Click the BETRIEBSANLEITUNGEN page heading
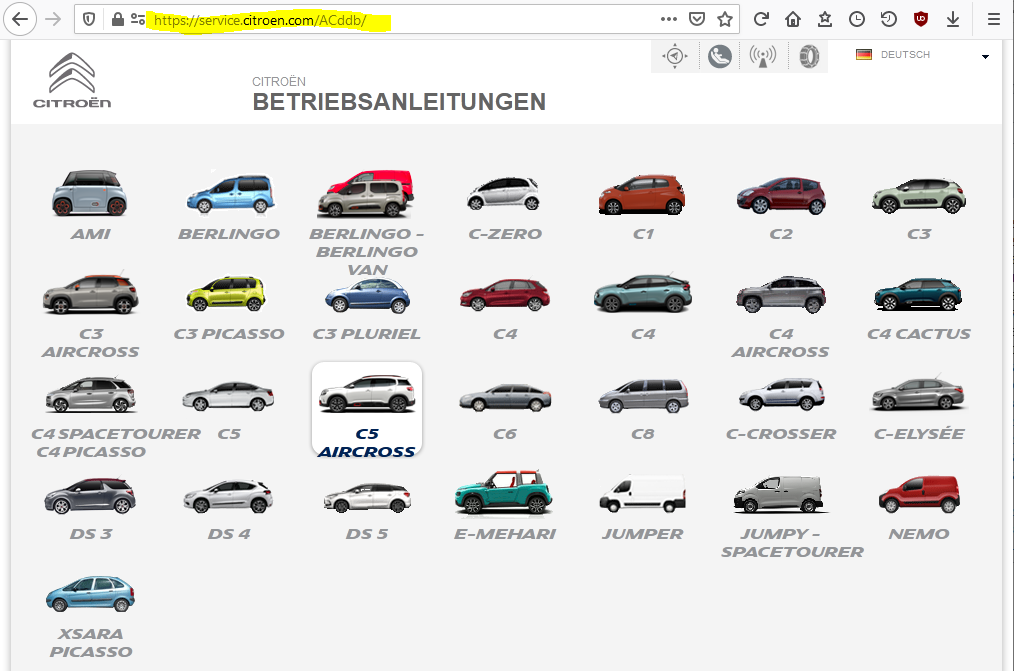 [x=399, y=101]
